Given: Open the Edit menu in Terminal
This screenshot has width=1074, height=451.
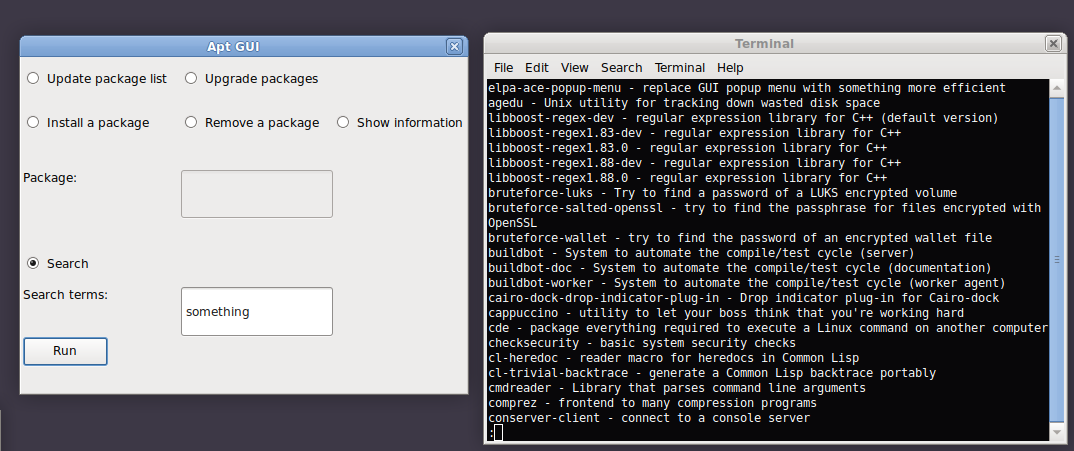Looking at the screenshot, I should [x=537, y=67].
